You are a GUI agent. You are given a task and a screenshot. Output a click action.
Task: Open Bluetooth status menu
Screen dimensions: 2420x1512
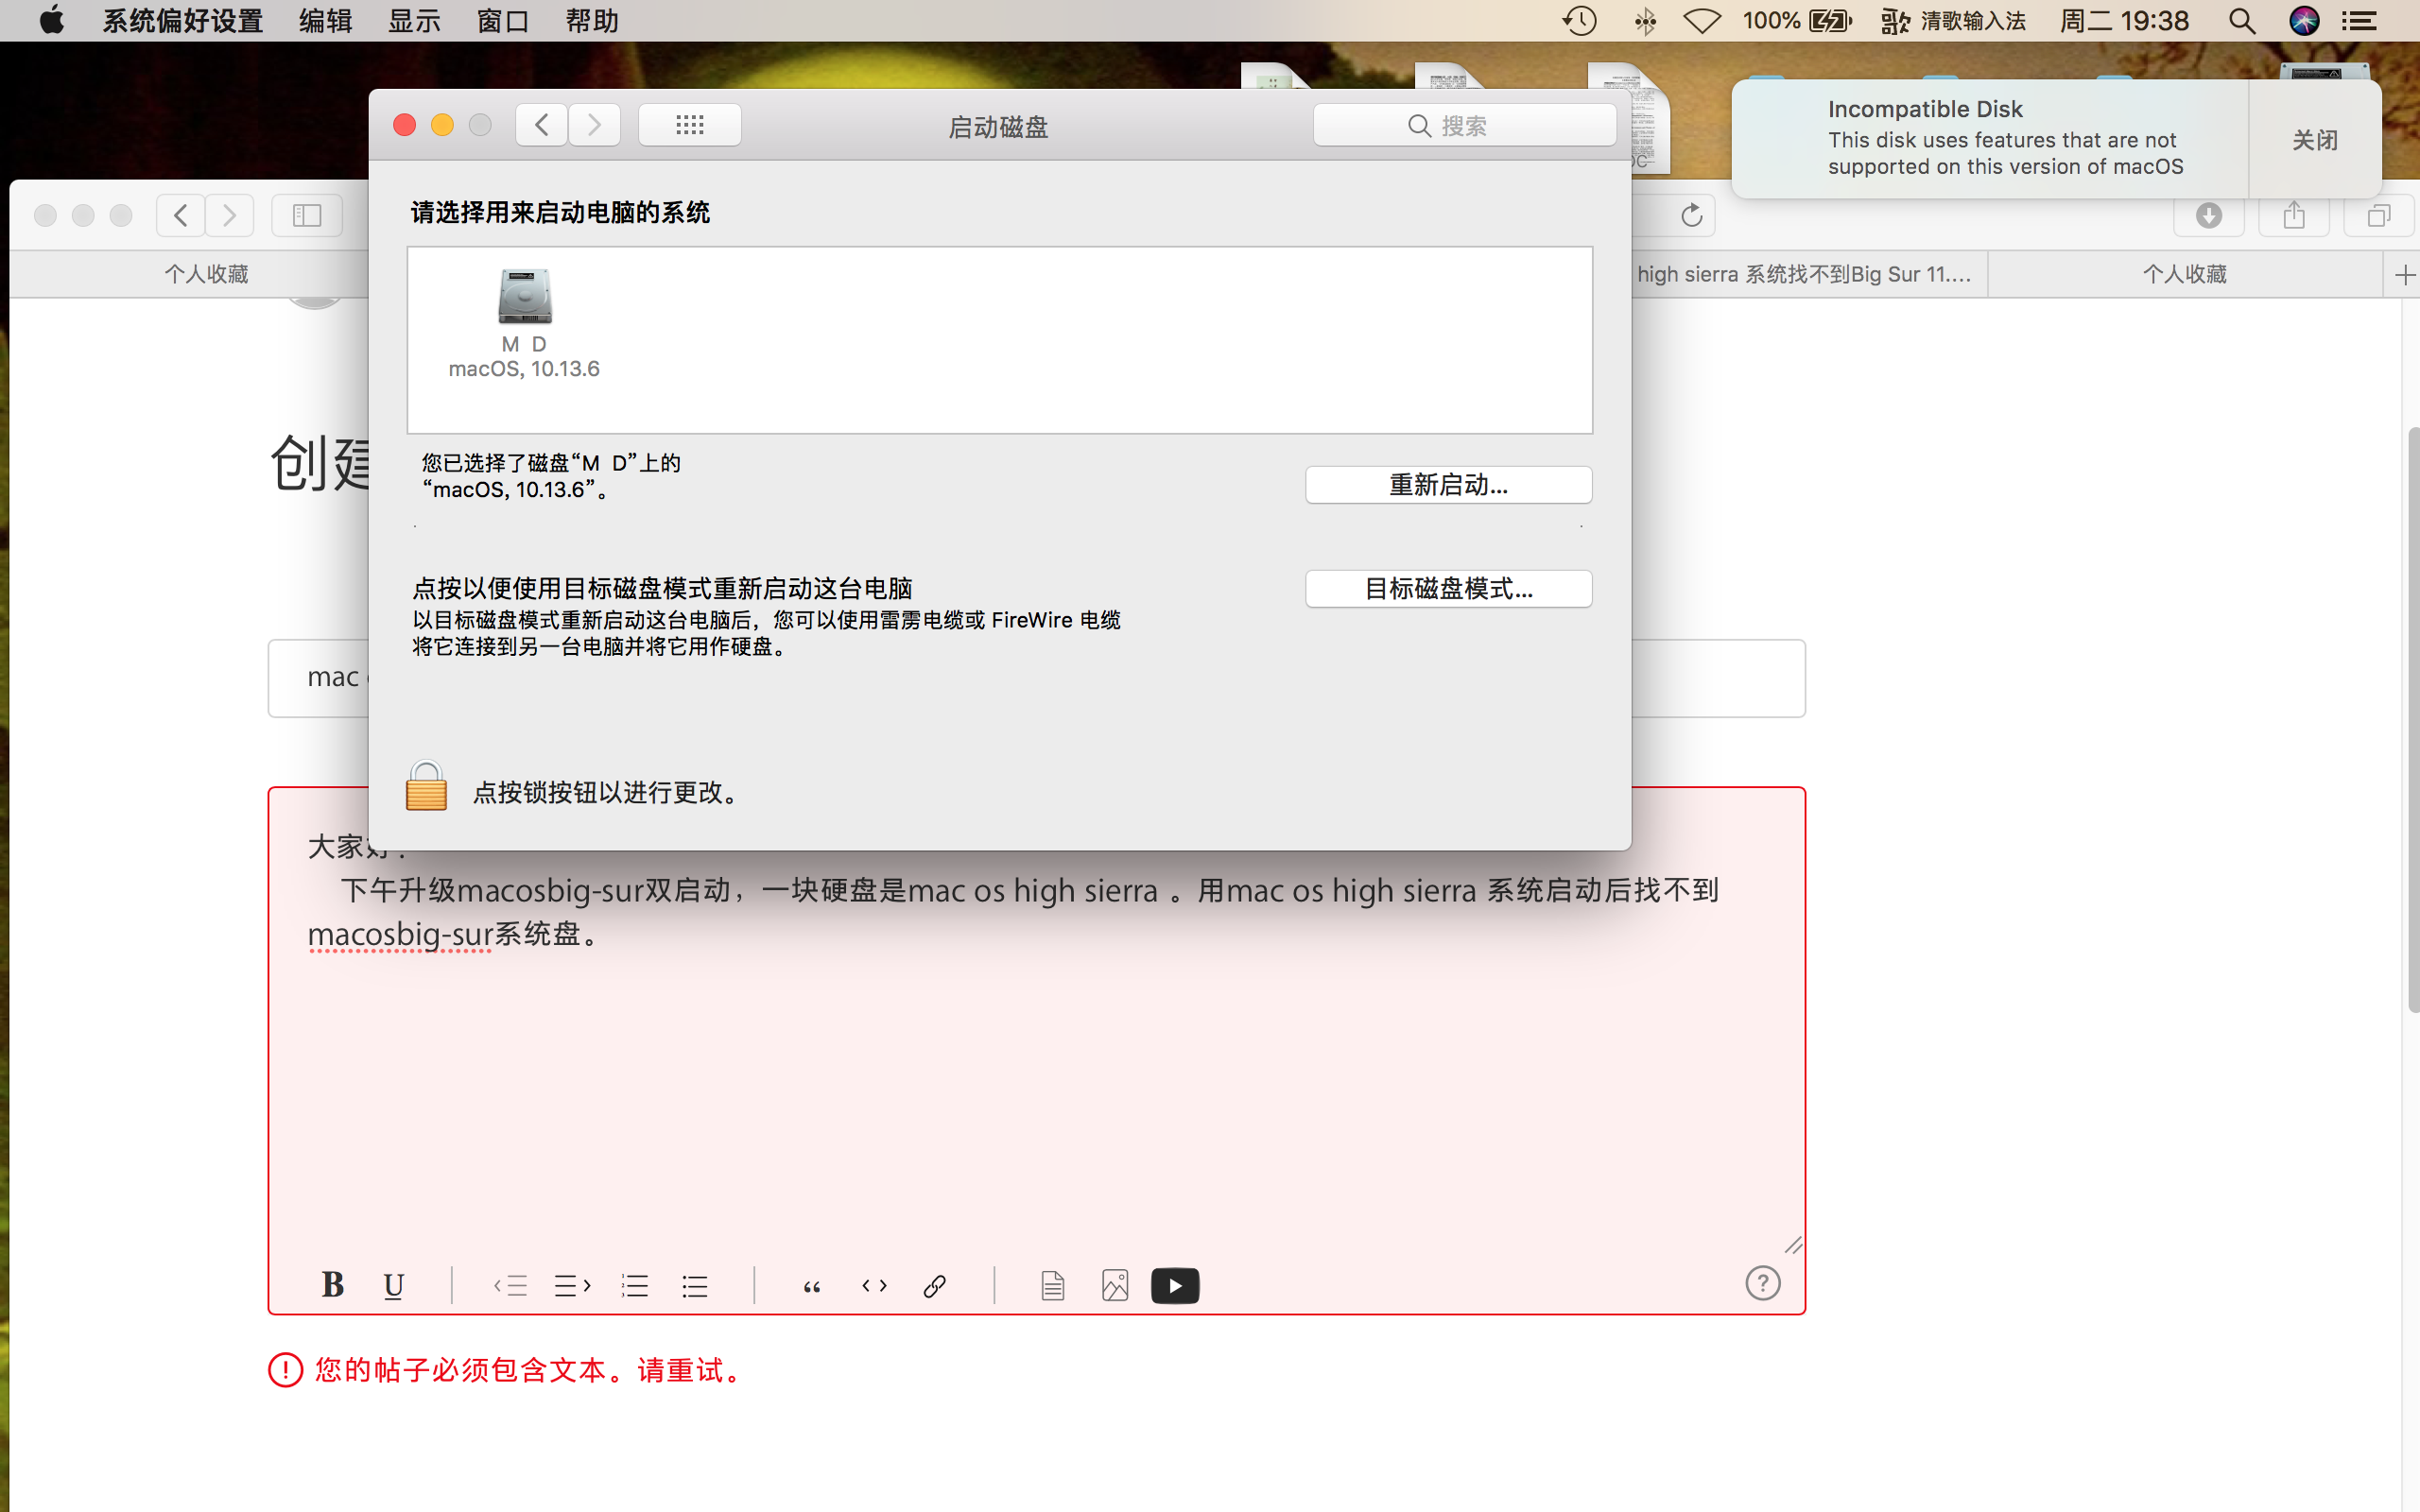(x=1645, y=21)
